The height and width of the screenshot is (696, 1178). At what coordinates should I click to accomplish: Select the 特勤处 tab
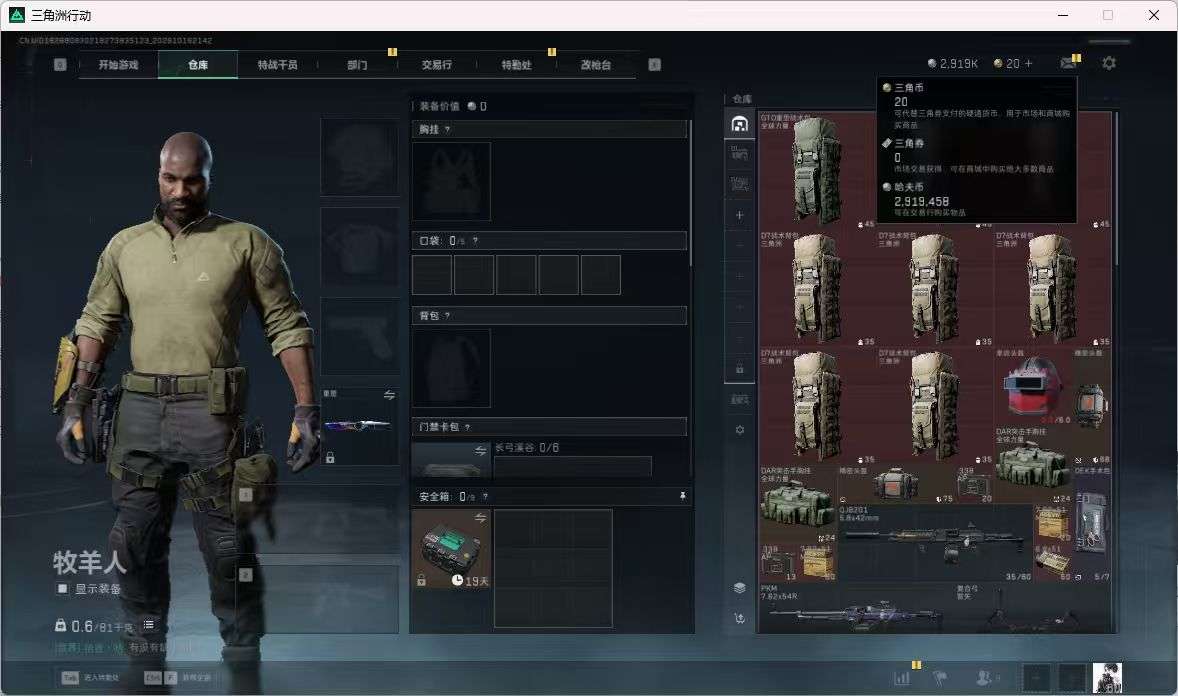[516, 65]
